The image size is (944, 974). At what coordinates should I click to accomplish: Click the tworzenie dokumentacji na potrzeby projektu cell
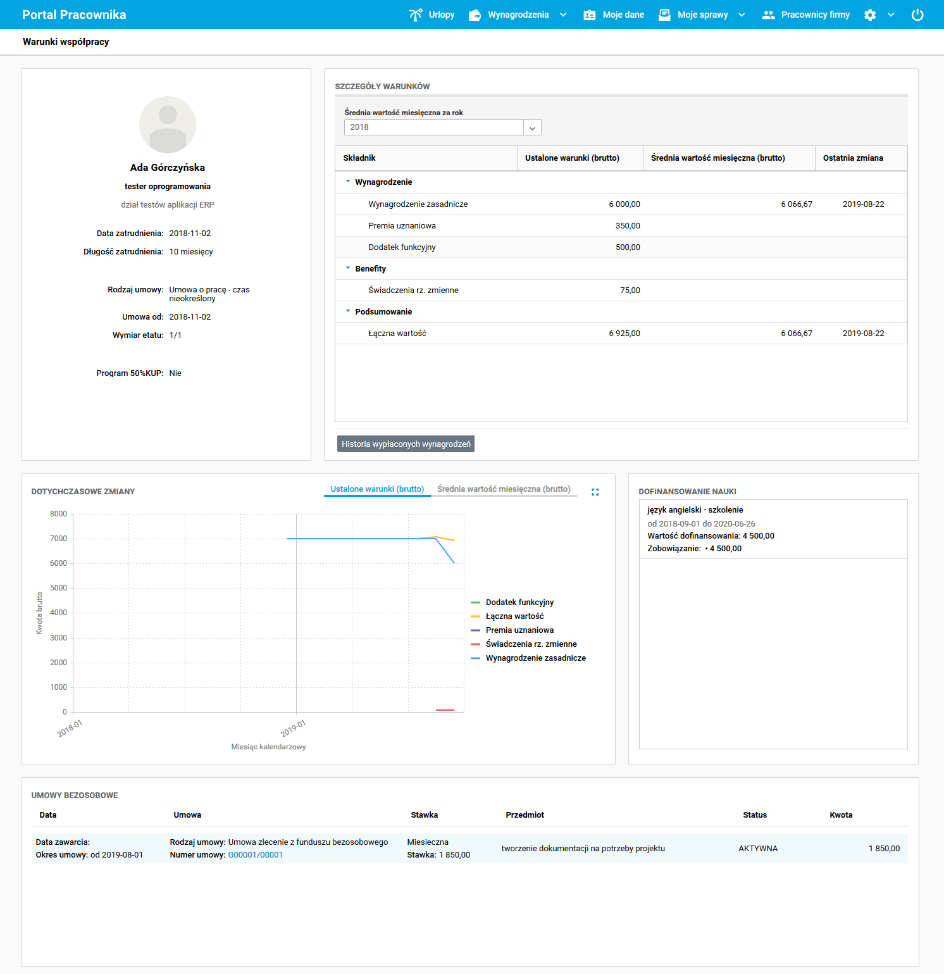coord(583,849)
